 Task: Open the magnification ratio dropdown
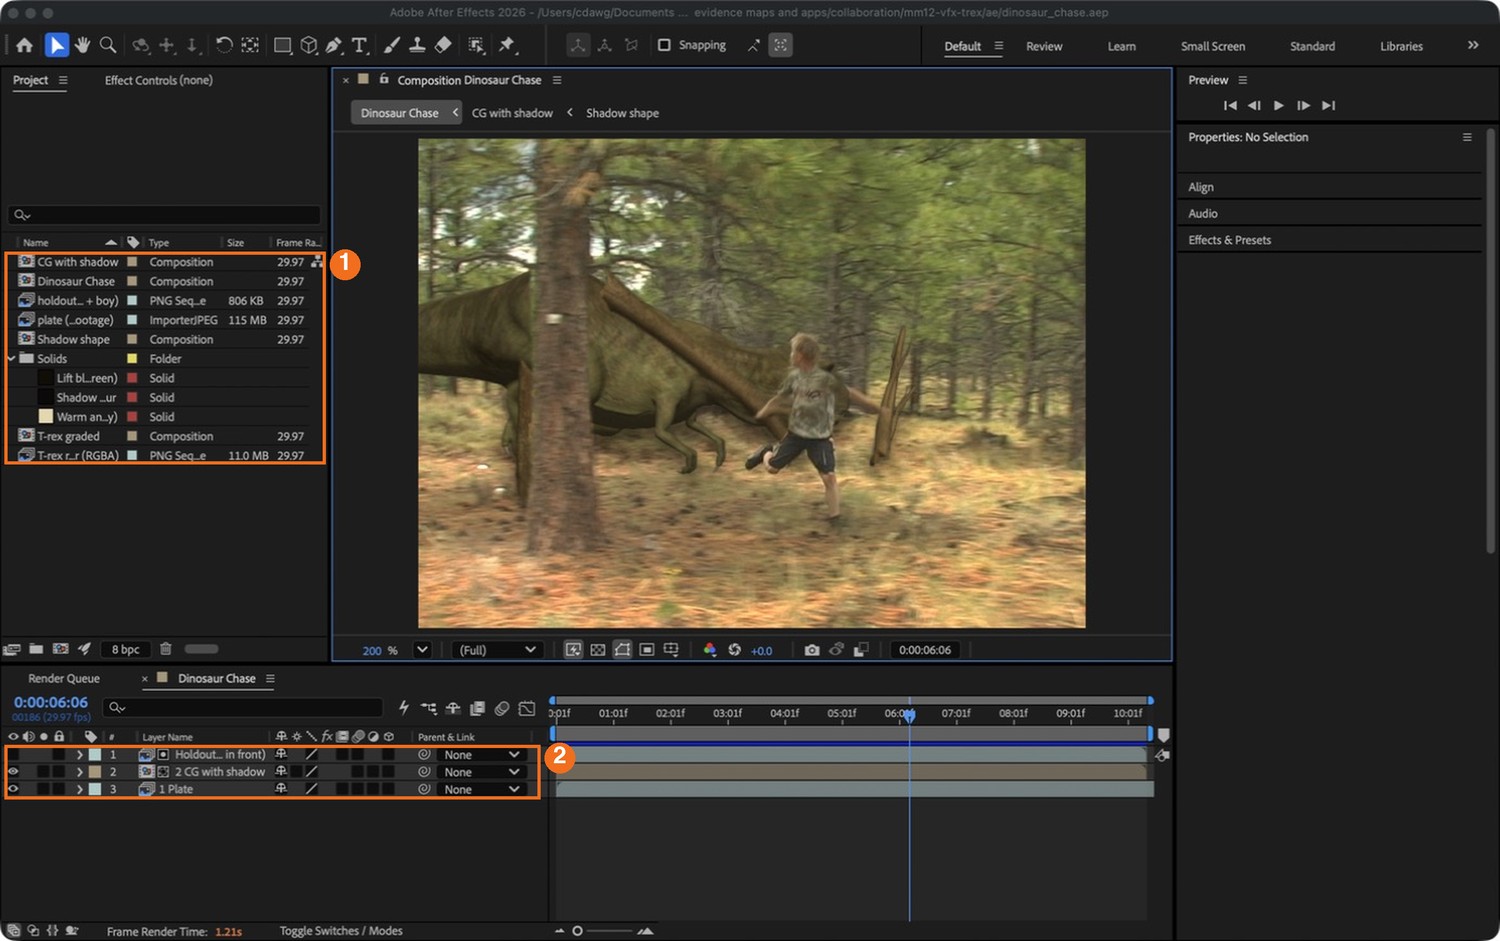(x=422, y=650)
